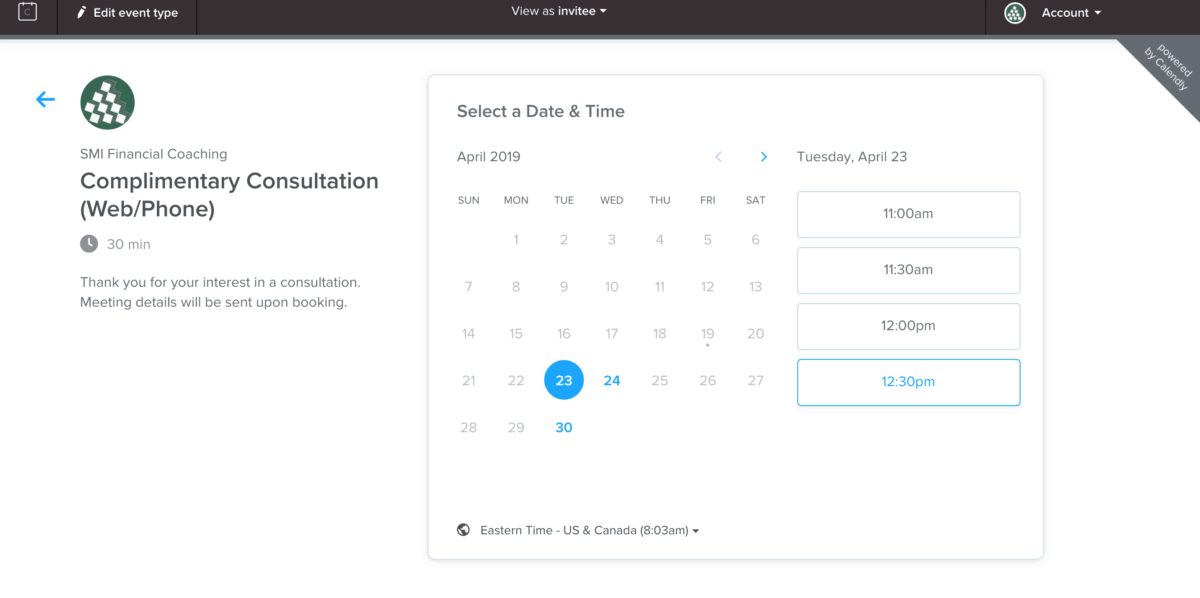Choose the 12:00pm time slot
The width and height of the screenshot is (1200, 598).
pos(908,326)
